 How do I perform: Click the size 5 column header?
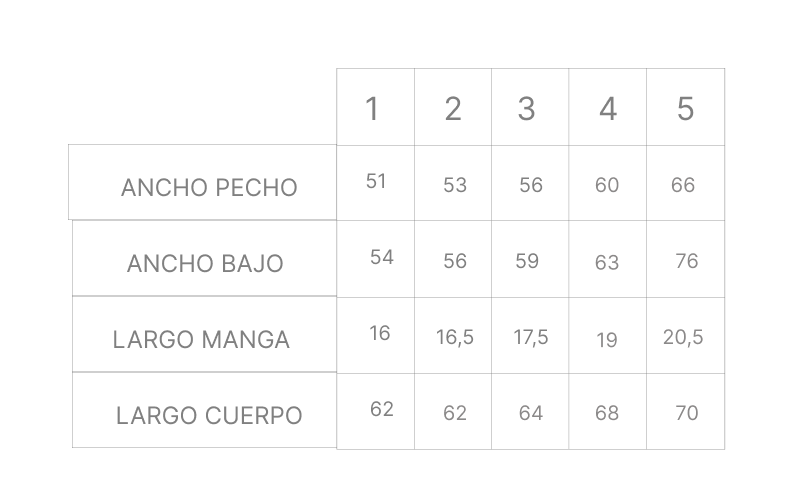tap(685, 108)
